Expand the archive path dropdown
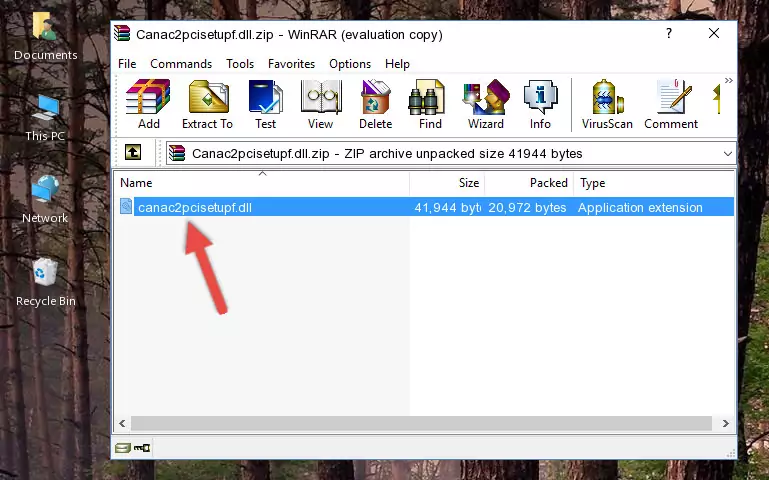Image resolution: width=769 pixels, height=480 pixels. pos(728,154)
